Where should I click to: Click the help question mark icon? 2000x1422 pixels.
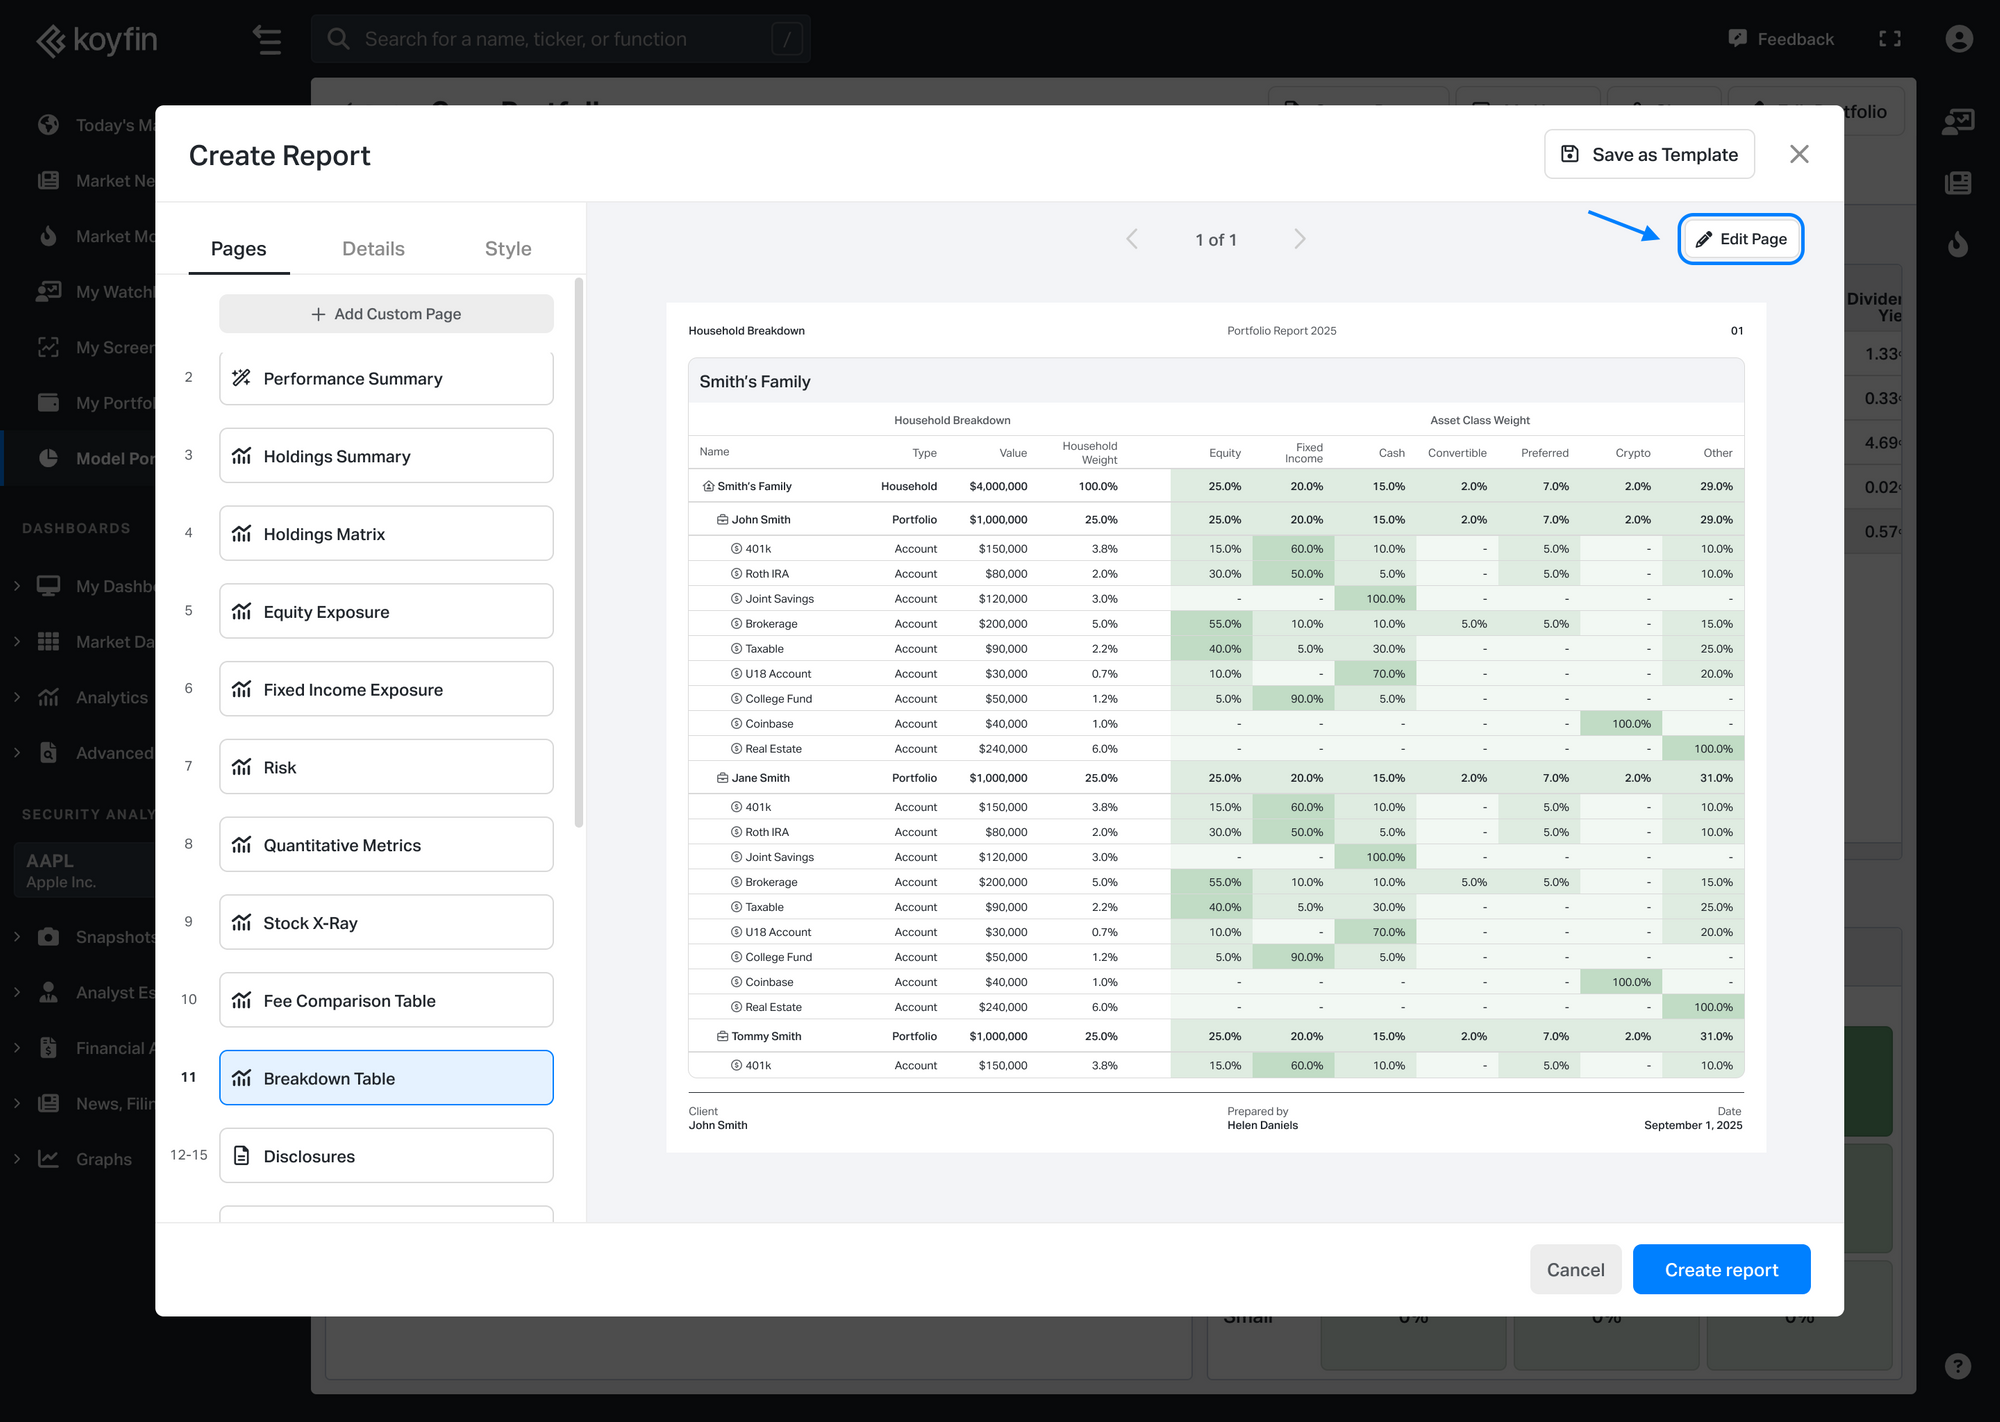coord(1958,1366)
